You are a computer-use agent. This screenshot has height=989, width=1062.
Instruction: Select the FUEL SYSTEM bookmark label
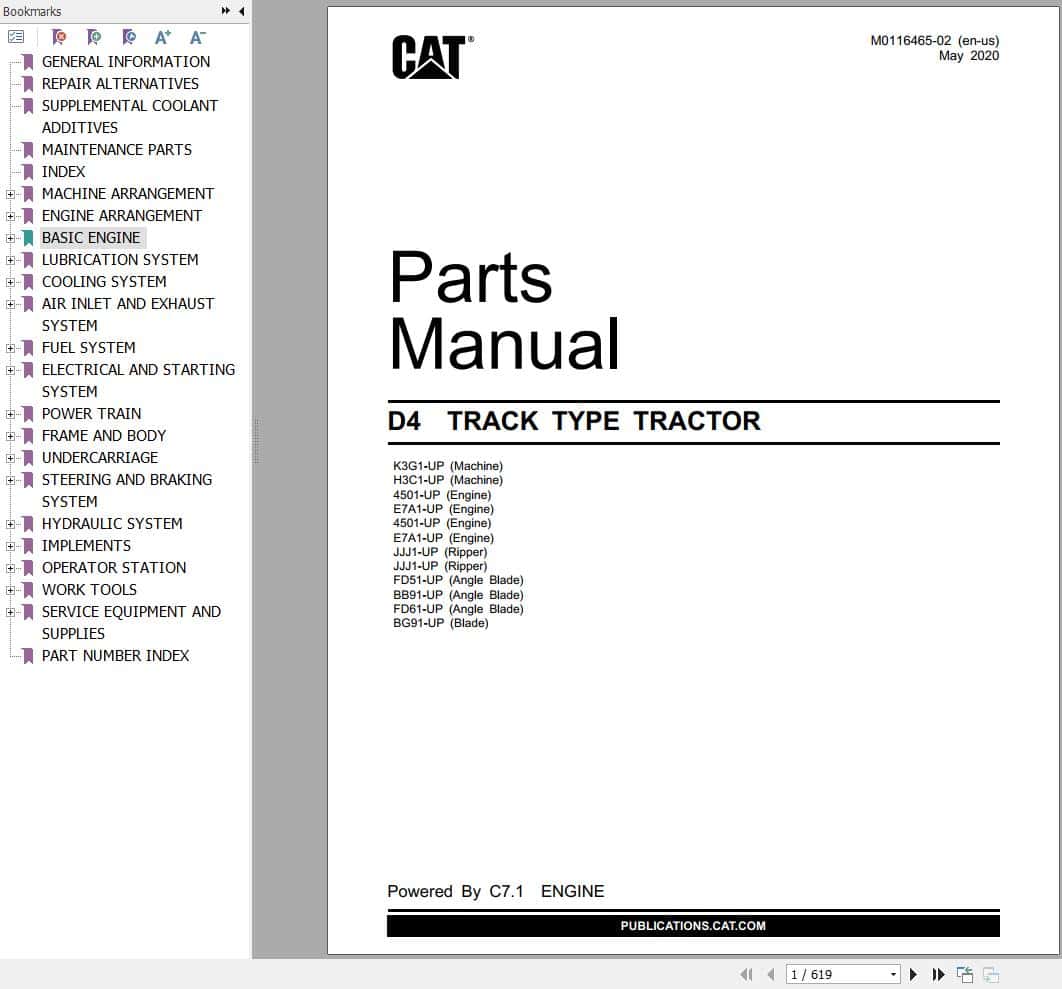[89, 348]
